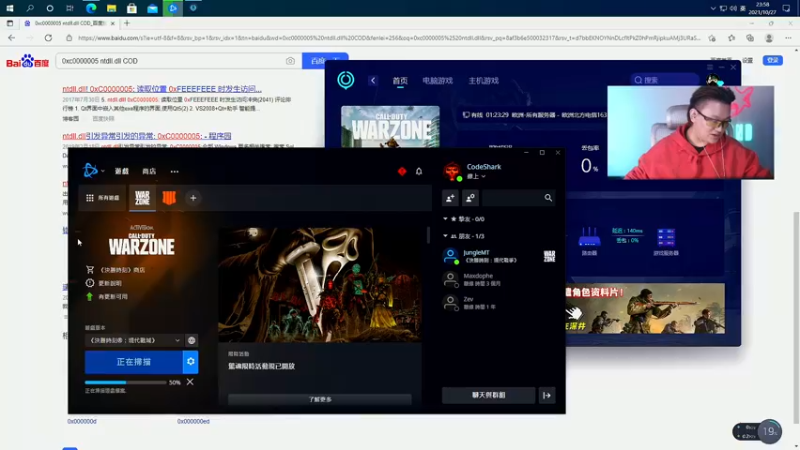
Task: Click the learn more button under banner
Action: click(320, 399)
